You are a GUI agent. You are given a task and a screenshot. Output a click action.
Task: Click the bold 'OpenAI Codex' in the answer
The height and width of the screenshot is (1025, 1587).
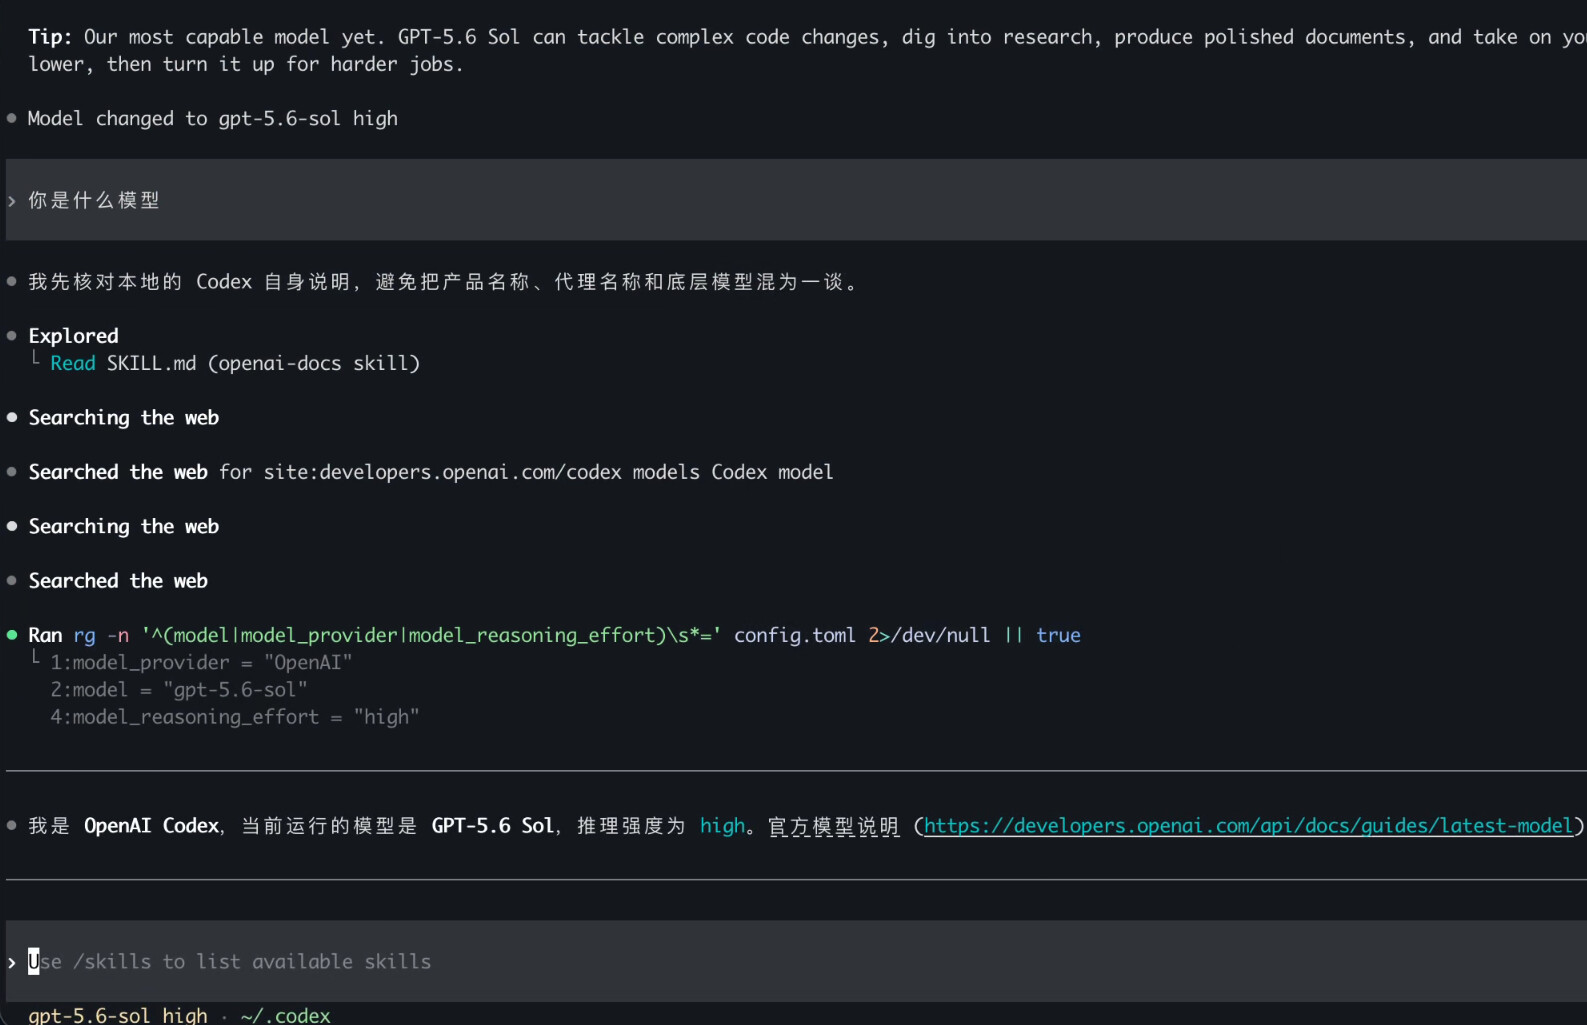151,826
